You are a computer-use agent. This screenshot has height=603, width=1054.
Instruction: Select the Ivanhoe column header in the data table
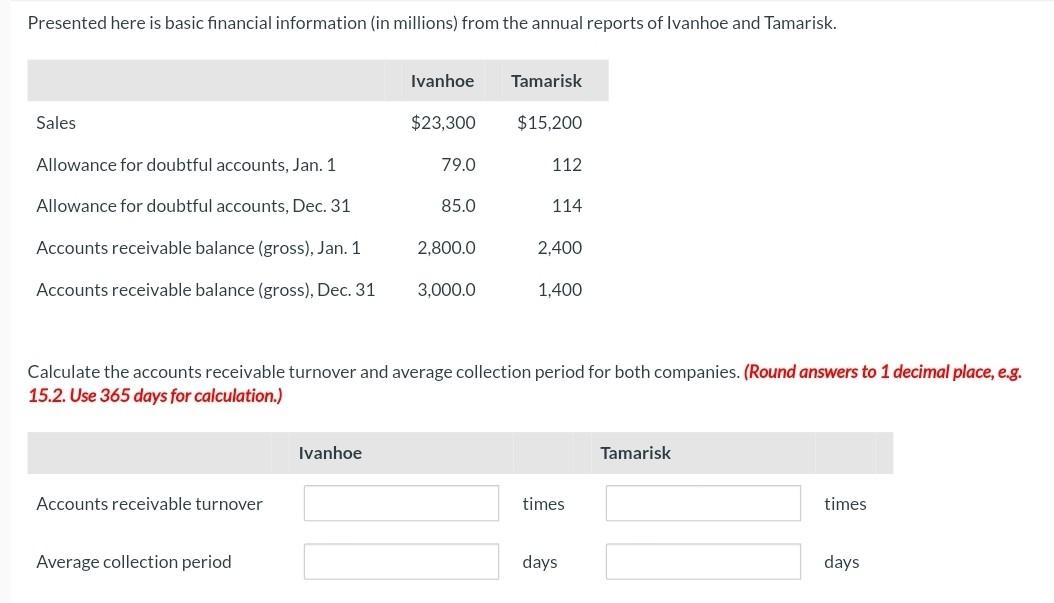coord(442,81)
